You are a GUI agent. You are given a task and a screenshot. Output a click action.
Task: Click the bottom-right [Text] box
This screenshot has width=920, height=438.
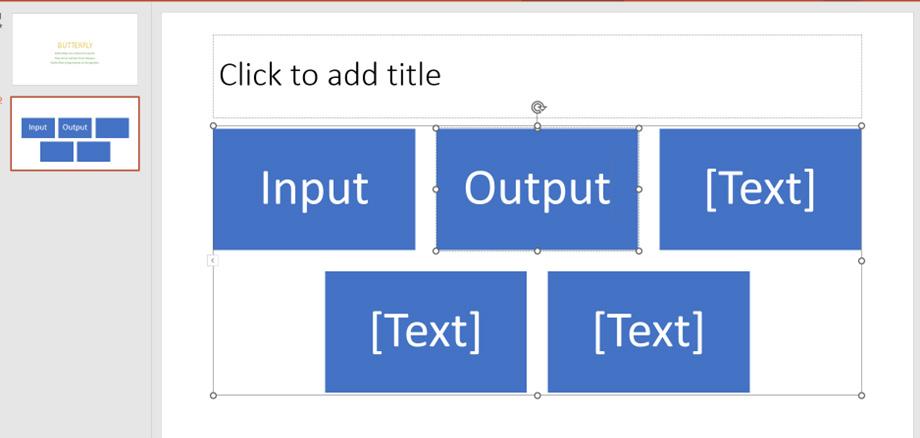pos(648,331)
